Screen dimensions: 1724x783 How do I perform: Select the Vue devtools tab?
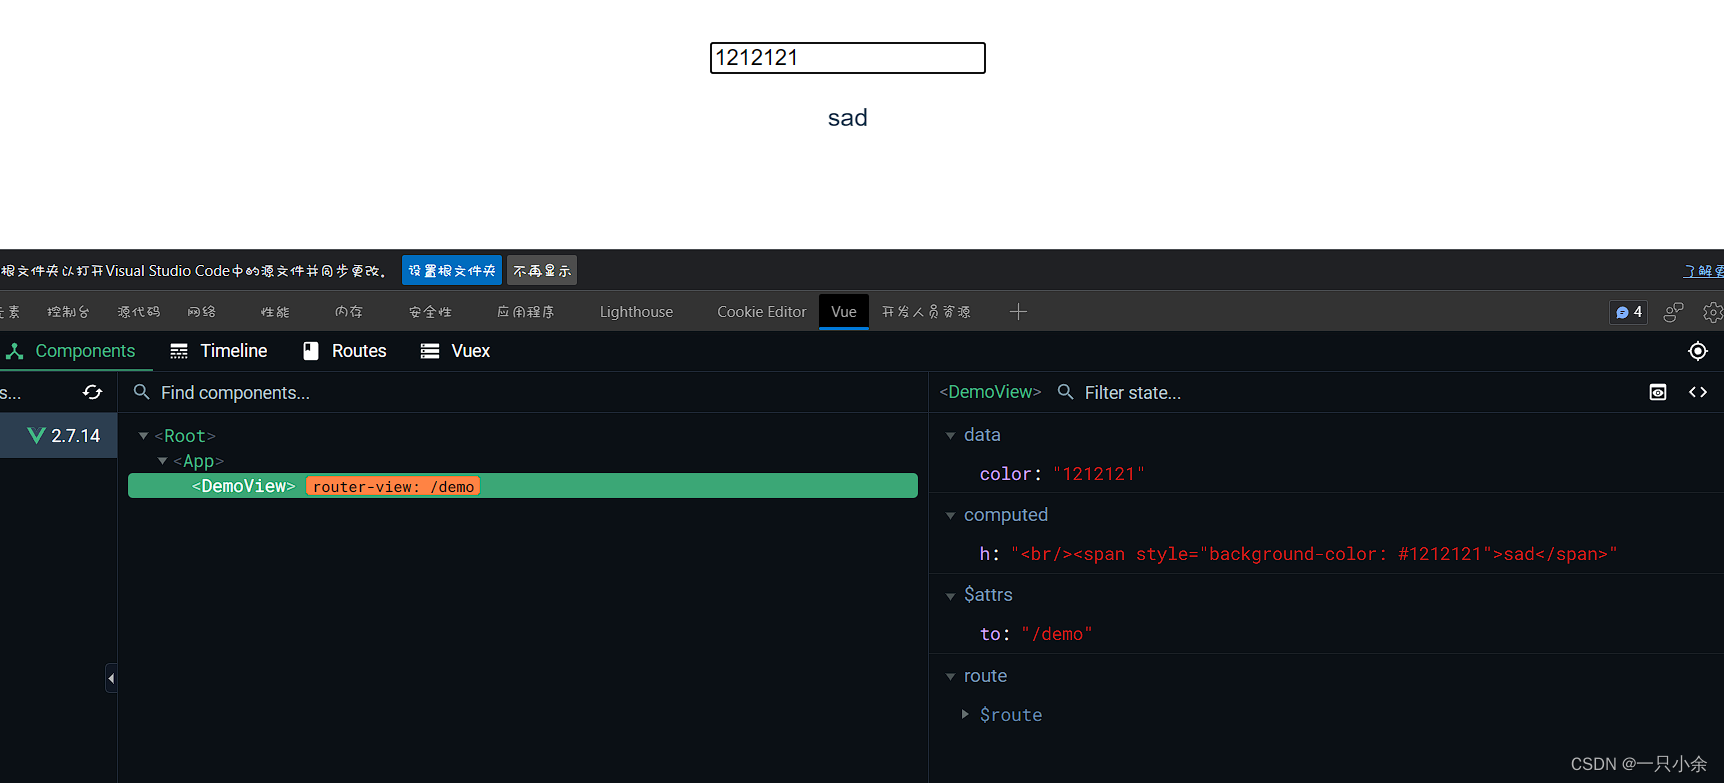click(844, 312)
